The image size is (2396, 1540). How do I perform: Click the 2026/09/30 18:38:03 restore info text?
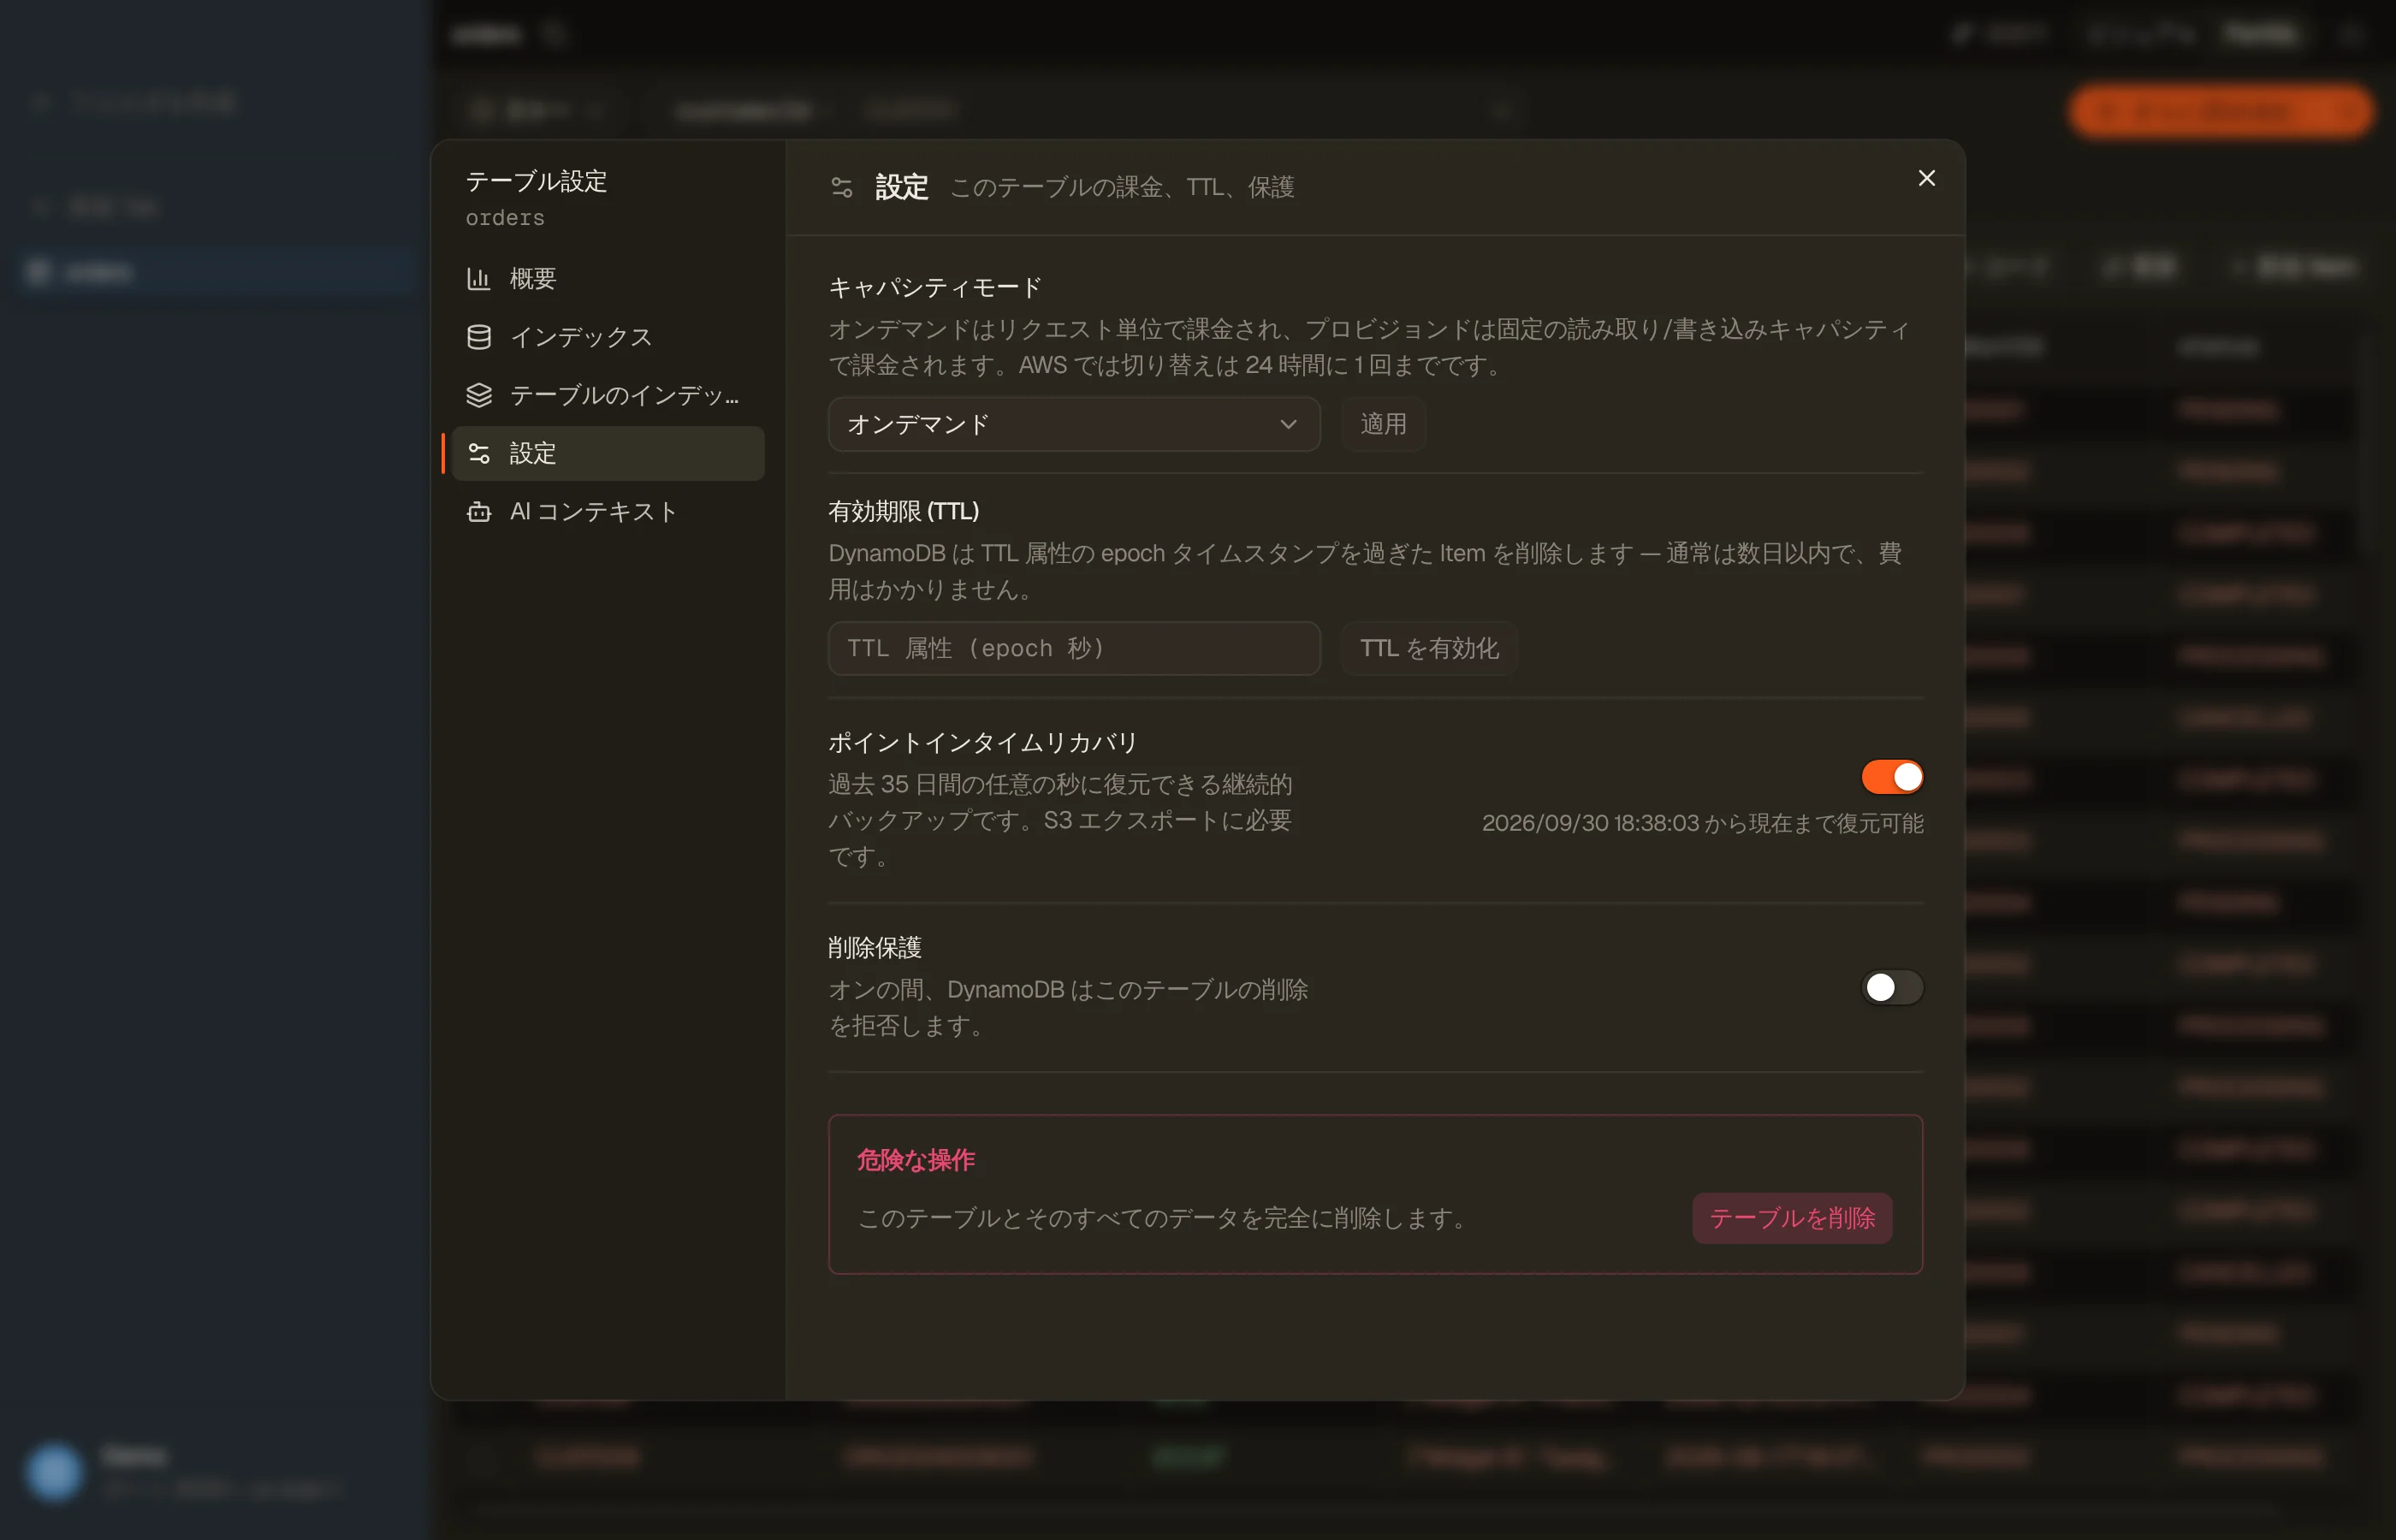click(x=1702, y=823)
